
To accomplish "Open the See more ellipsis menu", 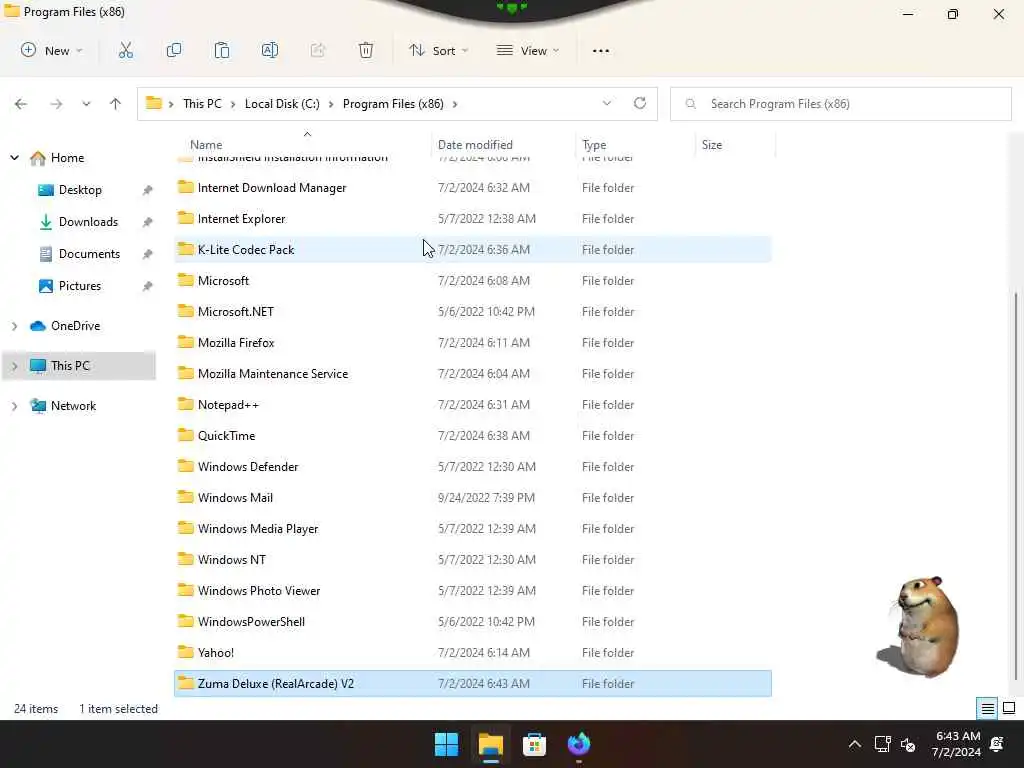I will (601, 51).
